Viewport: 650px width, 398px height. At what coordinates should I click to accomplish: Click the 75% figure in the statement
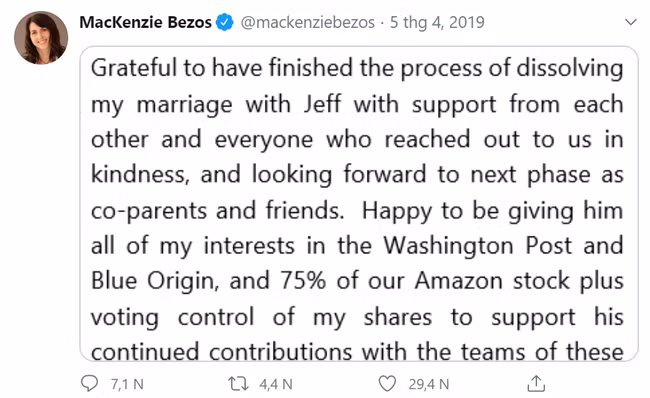coord(303,281)
